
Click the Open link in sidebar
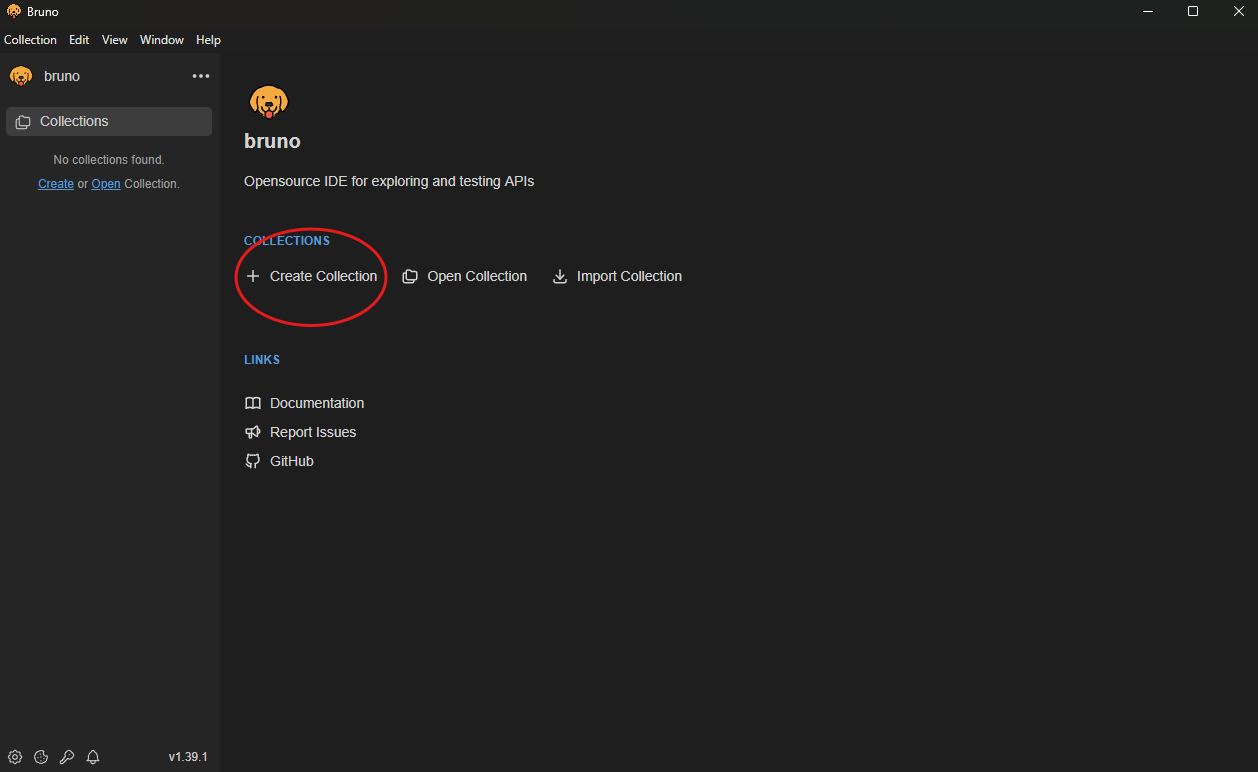tap(106, 184)
